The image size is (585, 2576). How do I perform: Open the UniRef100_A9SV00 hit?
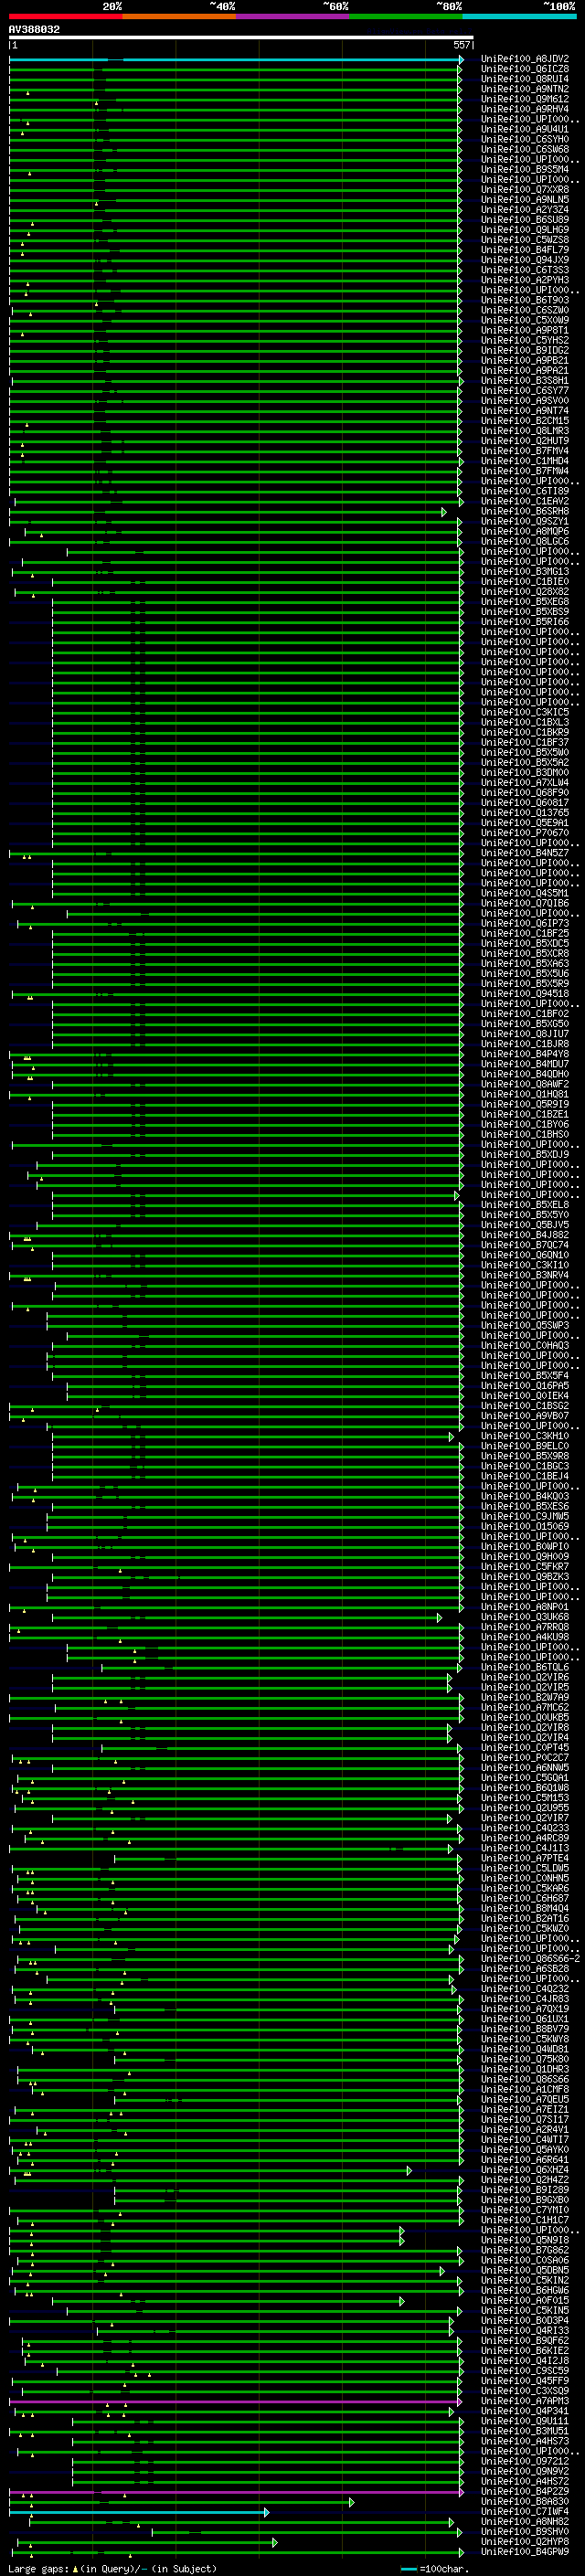[x=525, y=400]
